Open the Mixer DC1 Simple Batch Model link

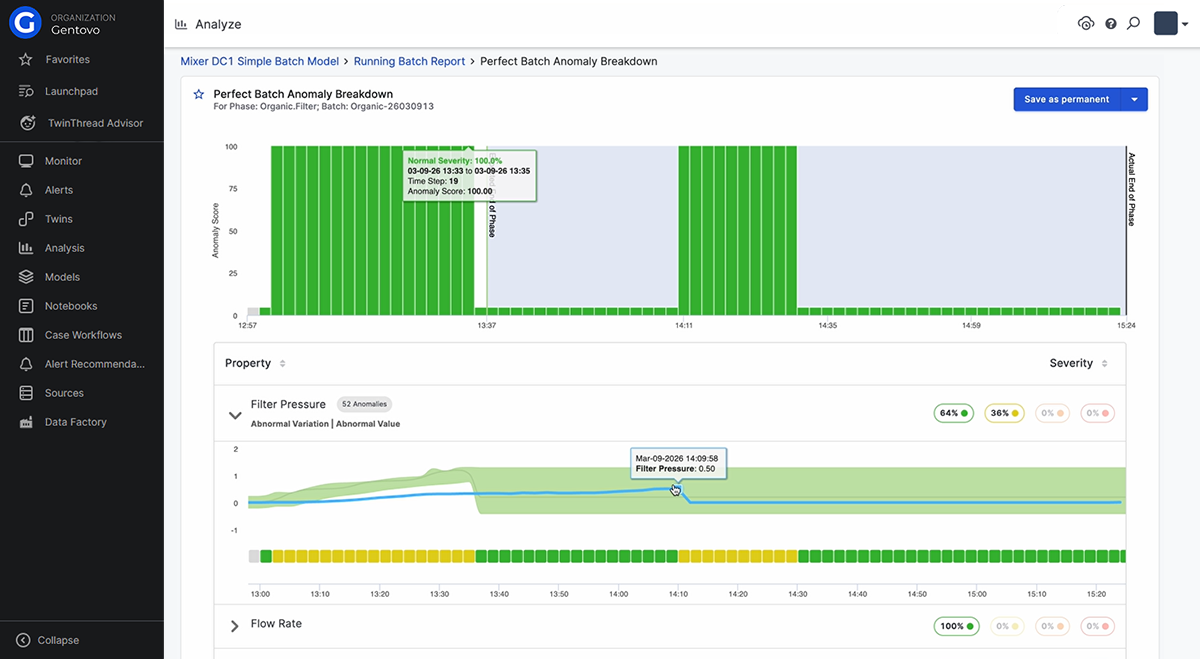[x=258, y=60]
